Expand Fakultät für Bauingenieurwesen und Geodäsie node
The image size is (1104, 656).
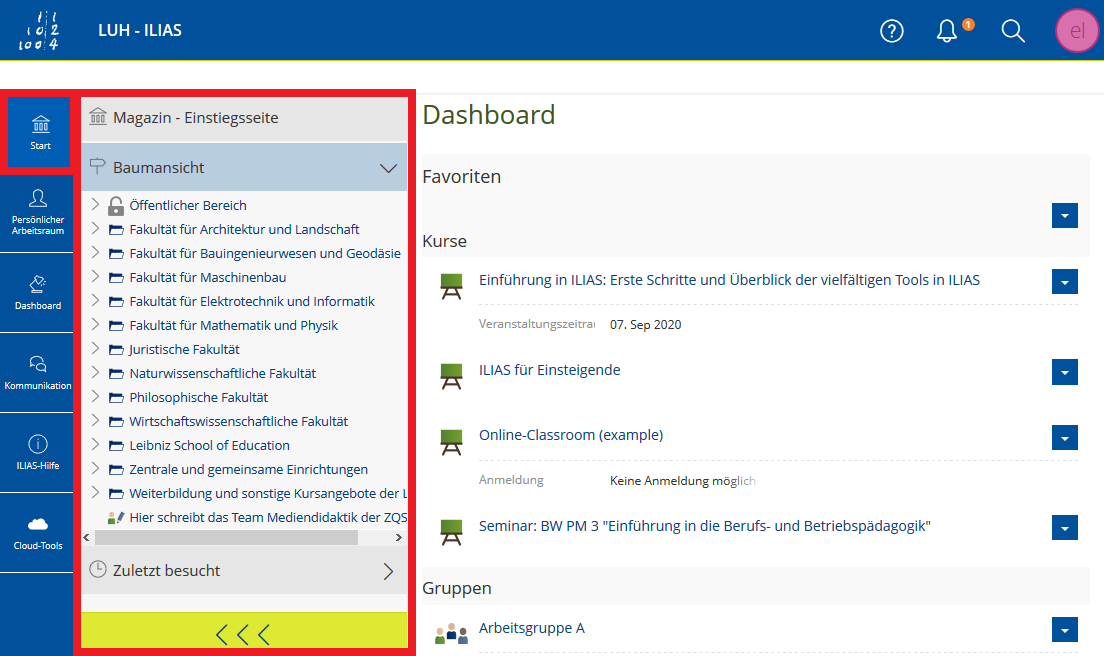point(95,253)
